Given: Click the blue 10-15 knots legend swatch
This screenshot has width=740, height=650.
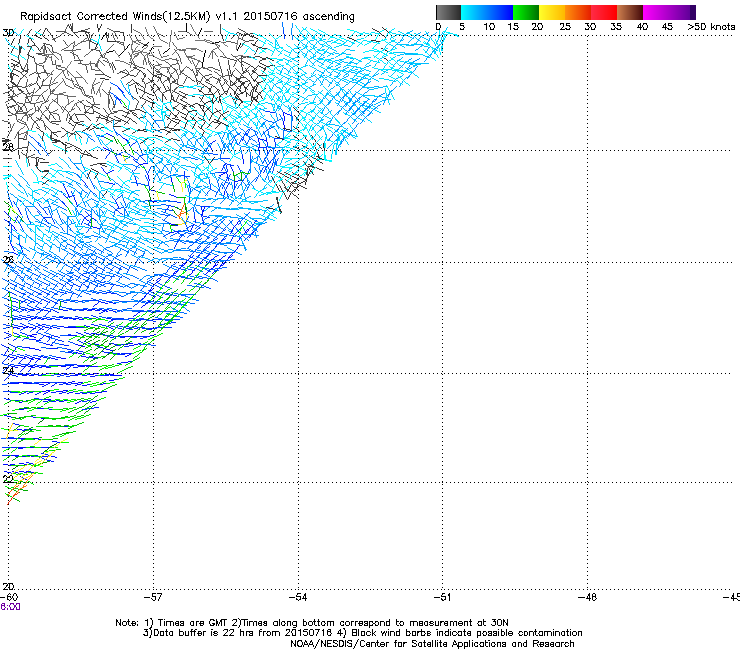Looking at the screenshot, I should click(500, 12).
